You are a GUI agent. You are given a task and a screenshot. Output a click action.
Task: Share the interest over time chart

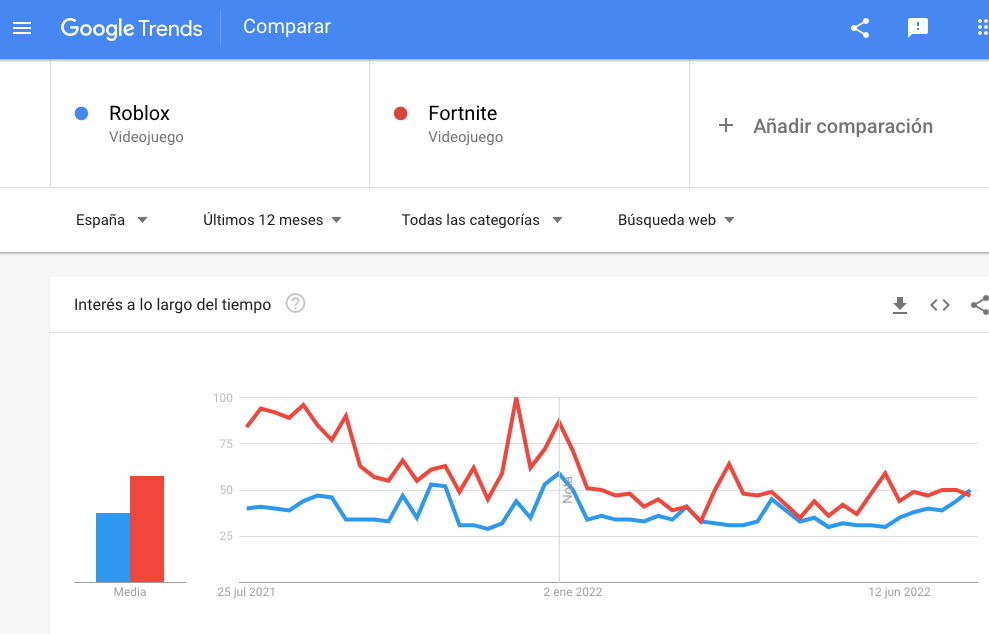tap(980, 305)
